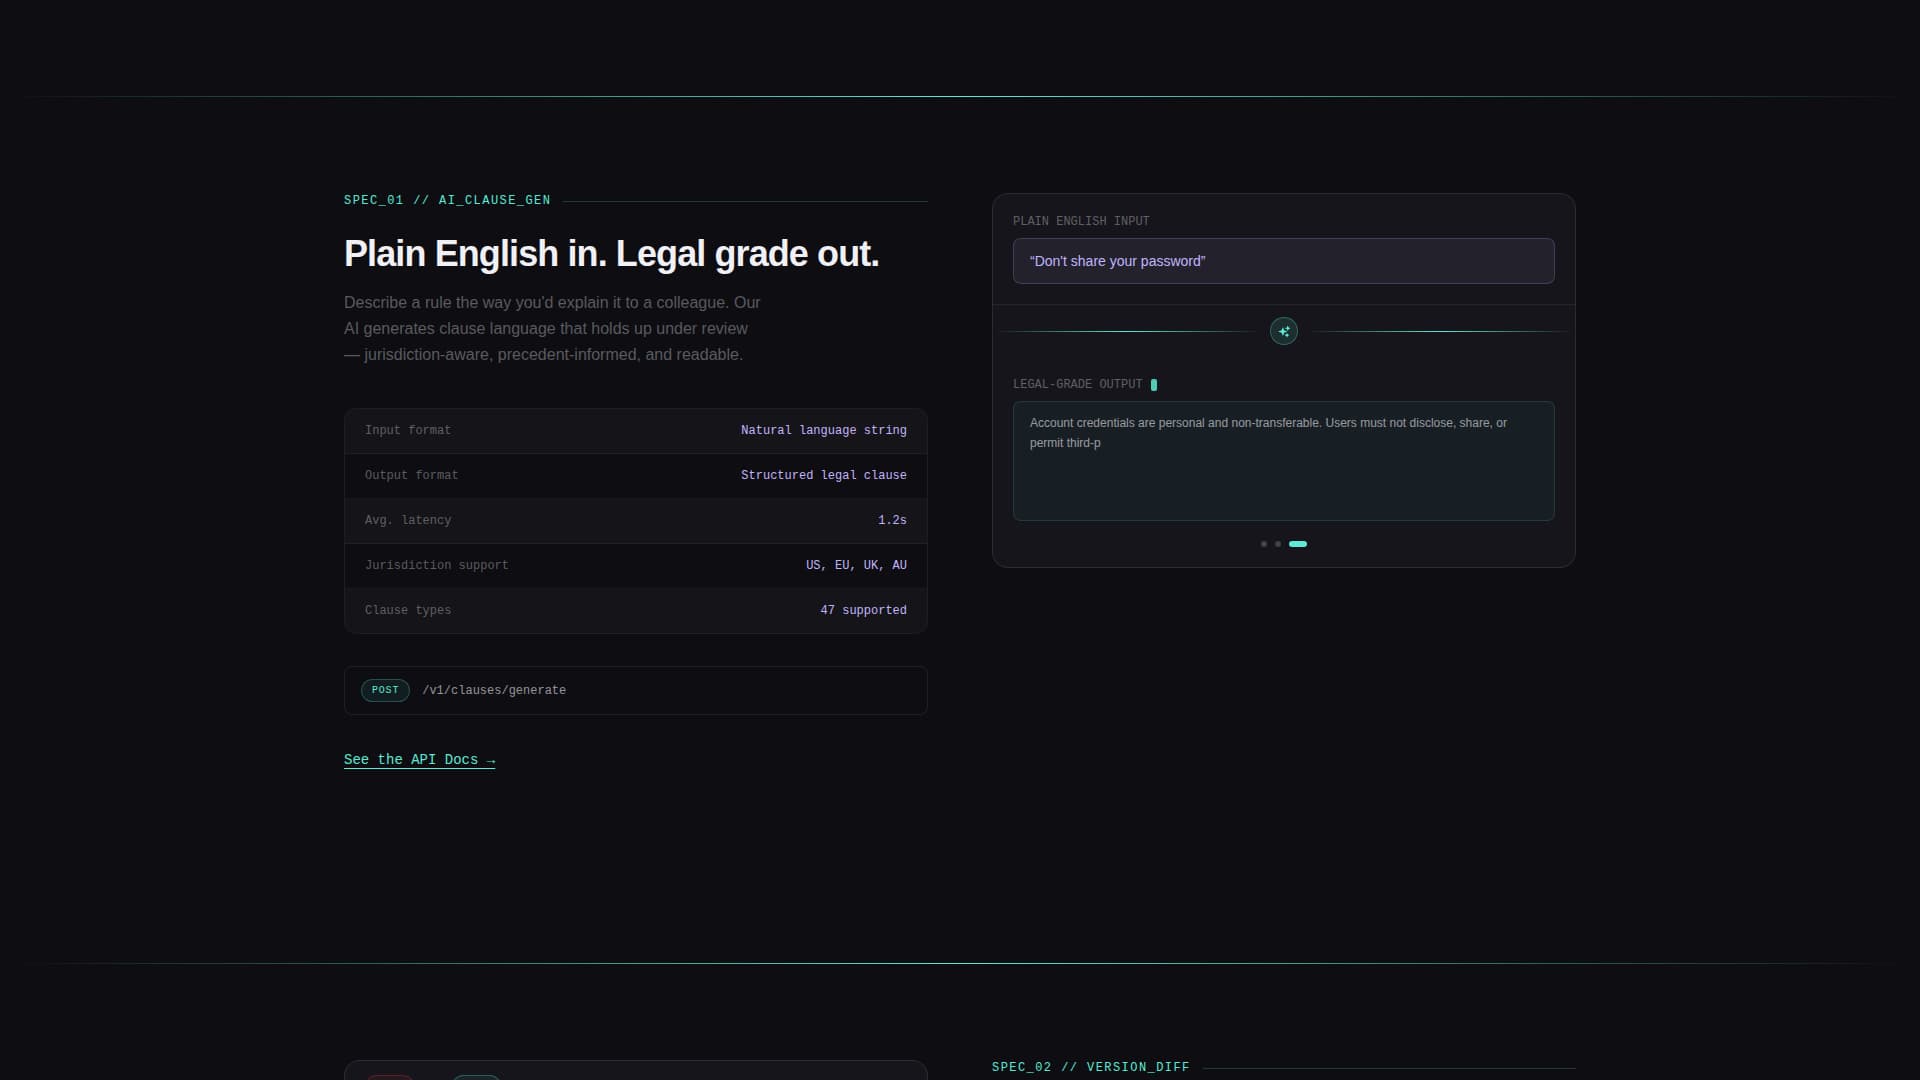1920x1080 pixels.
Task: Click the active third carousel indicator
Action: pyautogui.click(x=1298, y=544)
